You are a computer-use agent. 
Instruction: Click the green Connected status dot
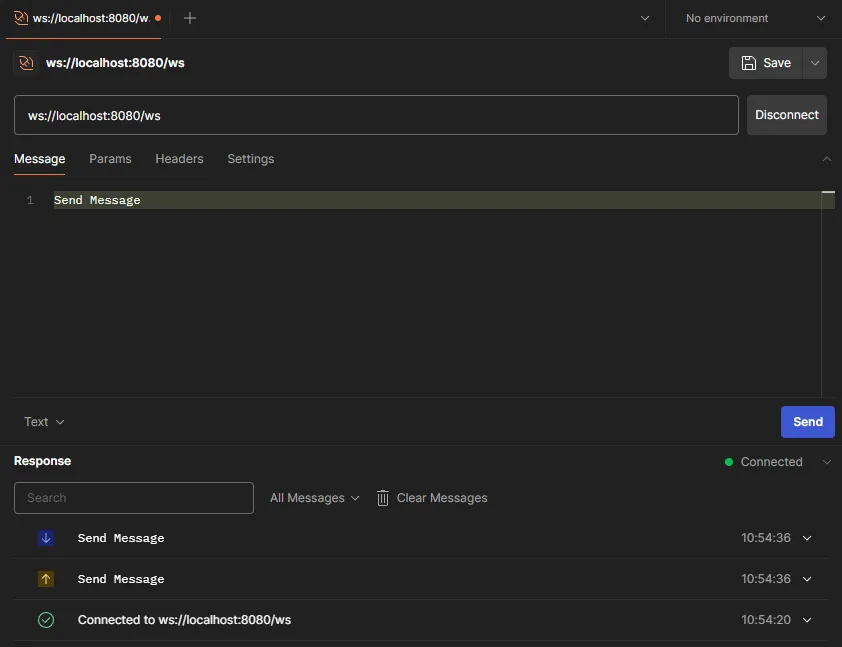pos(729,462)
